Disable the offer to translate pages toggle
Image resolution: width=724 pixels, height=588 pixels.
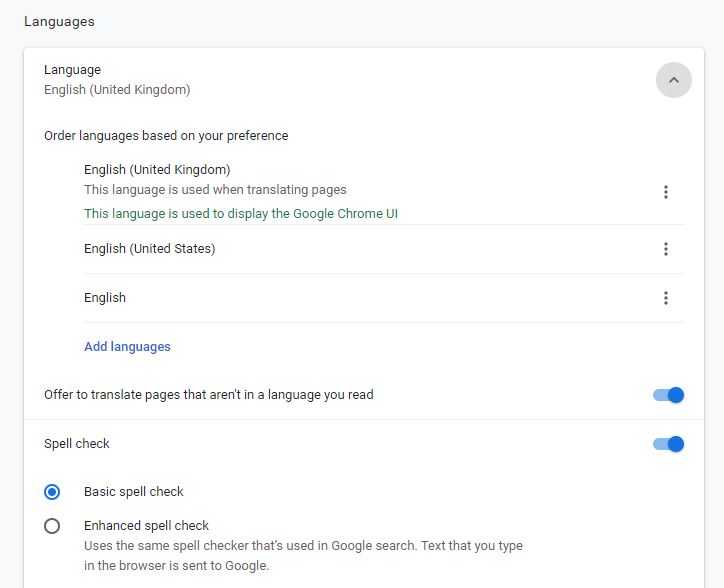(x=668, y=395)
